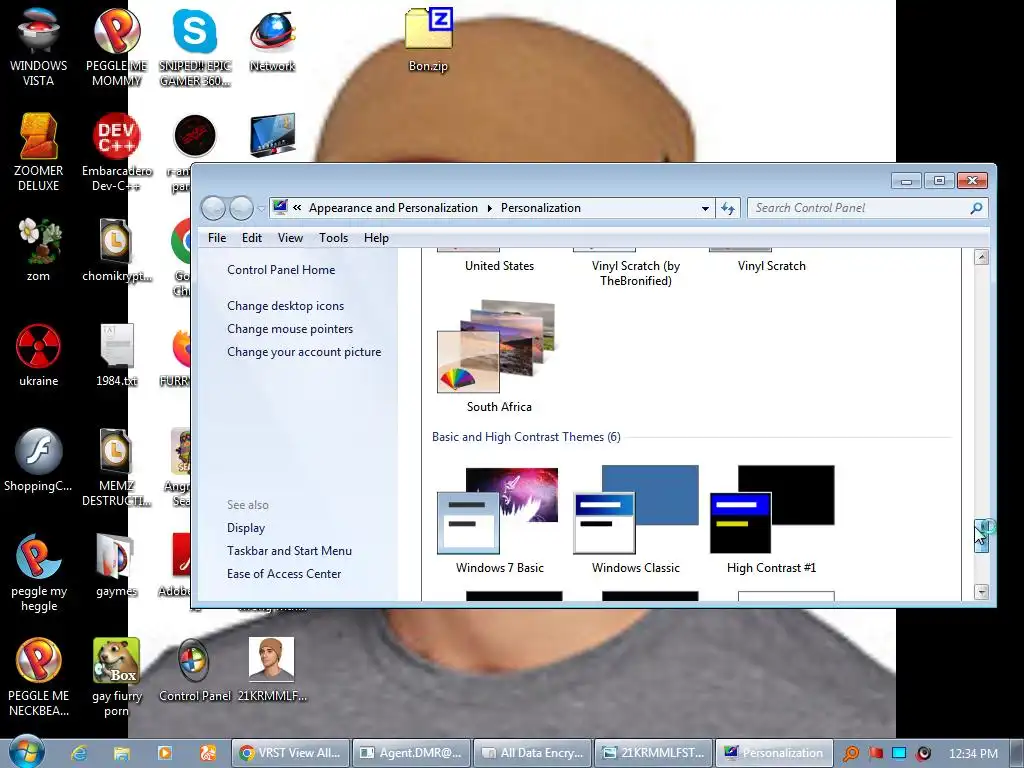Launch Internet Explorer from the taskbar
1024x768 pixels.
(x=79, y=753)
